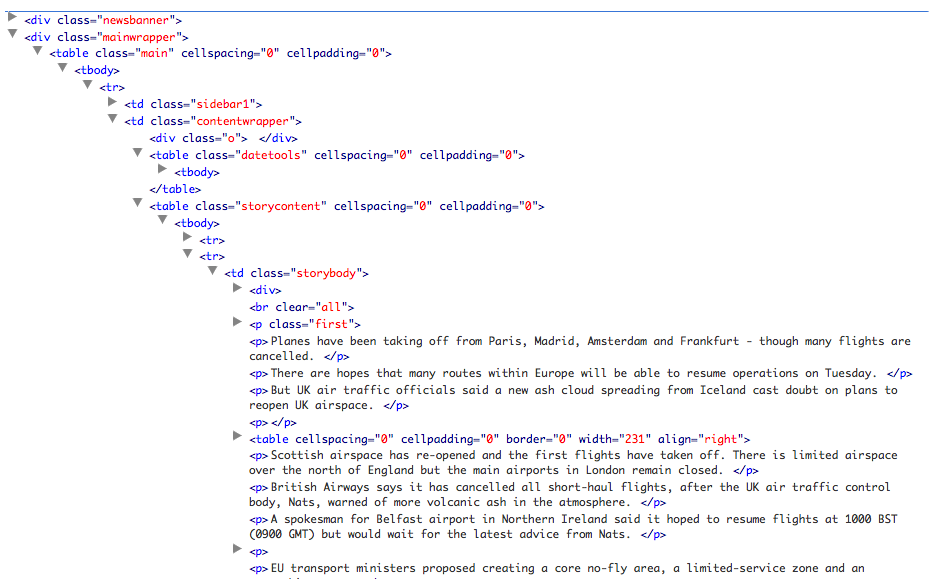Image resolution: width=943 pixels, height=583 pixels.
Task: Click the closing </table> tag line
Action: (x=174, y=189)
